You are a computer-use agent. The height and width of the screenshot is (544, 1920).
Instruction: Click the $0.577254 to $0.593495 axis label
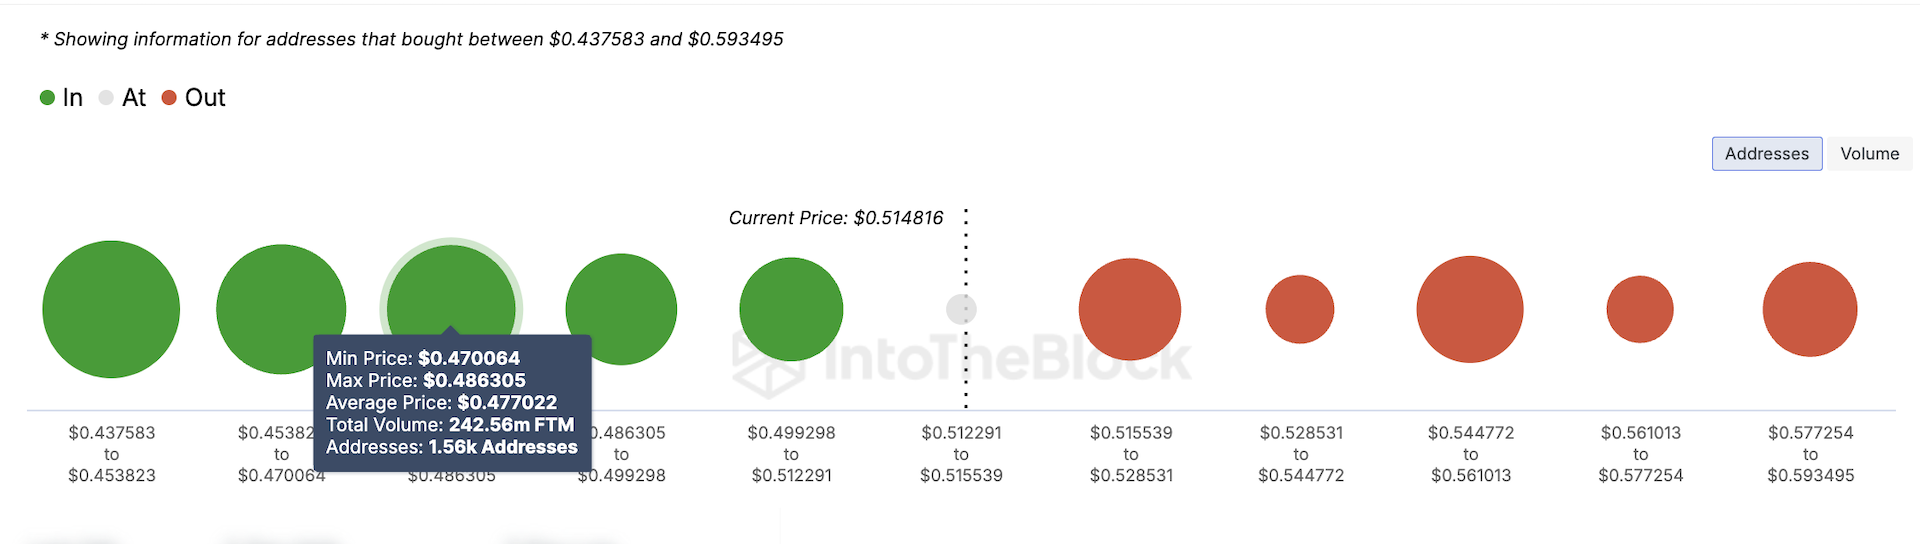click(1810, 454)
